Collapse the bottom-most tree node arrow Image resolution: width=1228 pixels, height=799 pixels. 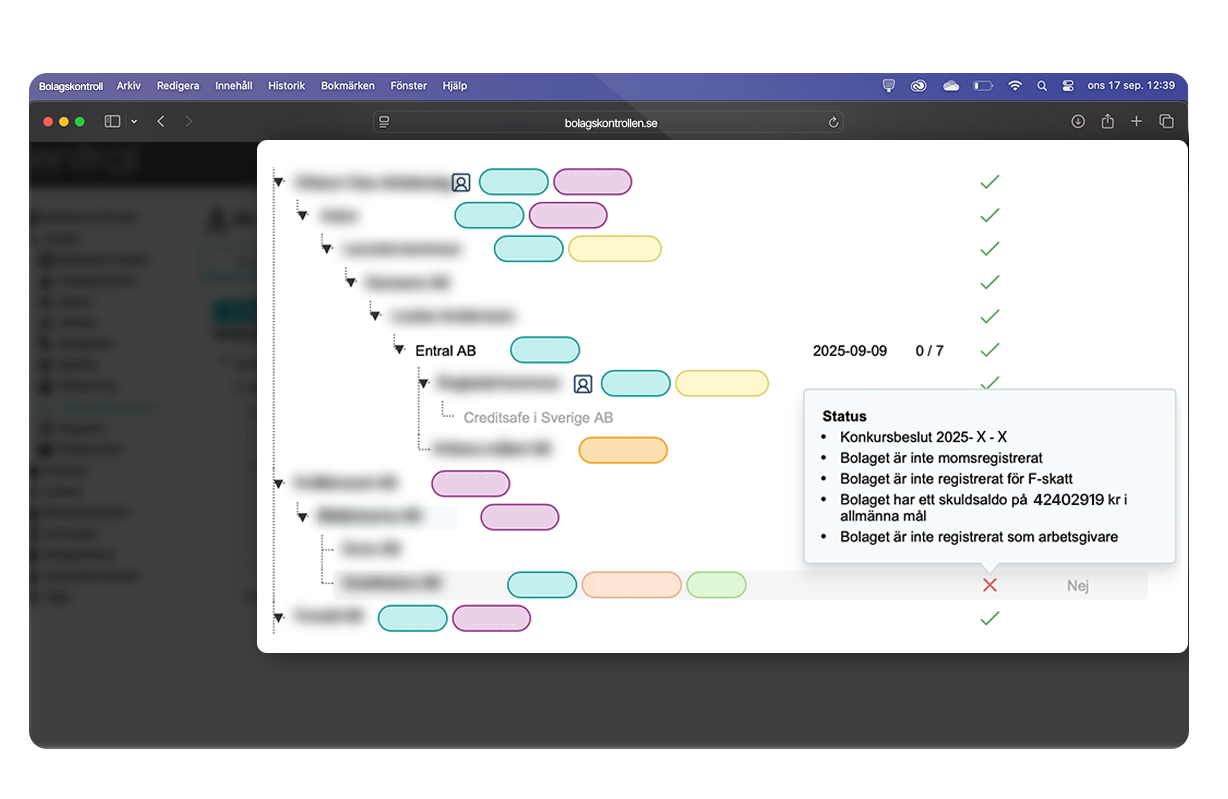click(x=278, y=619)
